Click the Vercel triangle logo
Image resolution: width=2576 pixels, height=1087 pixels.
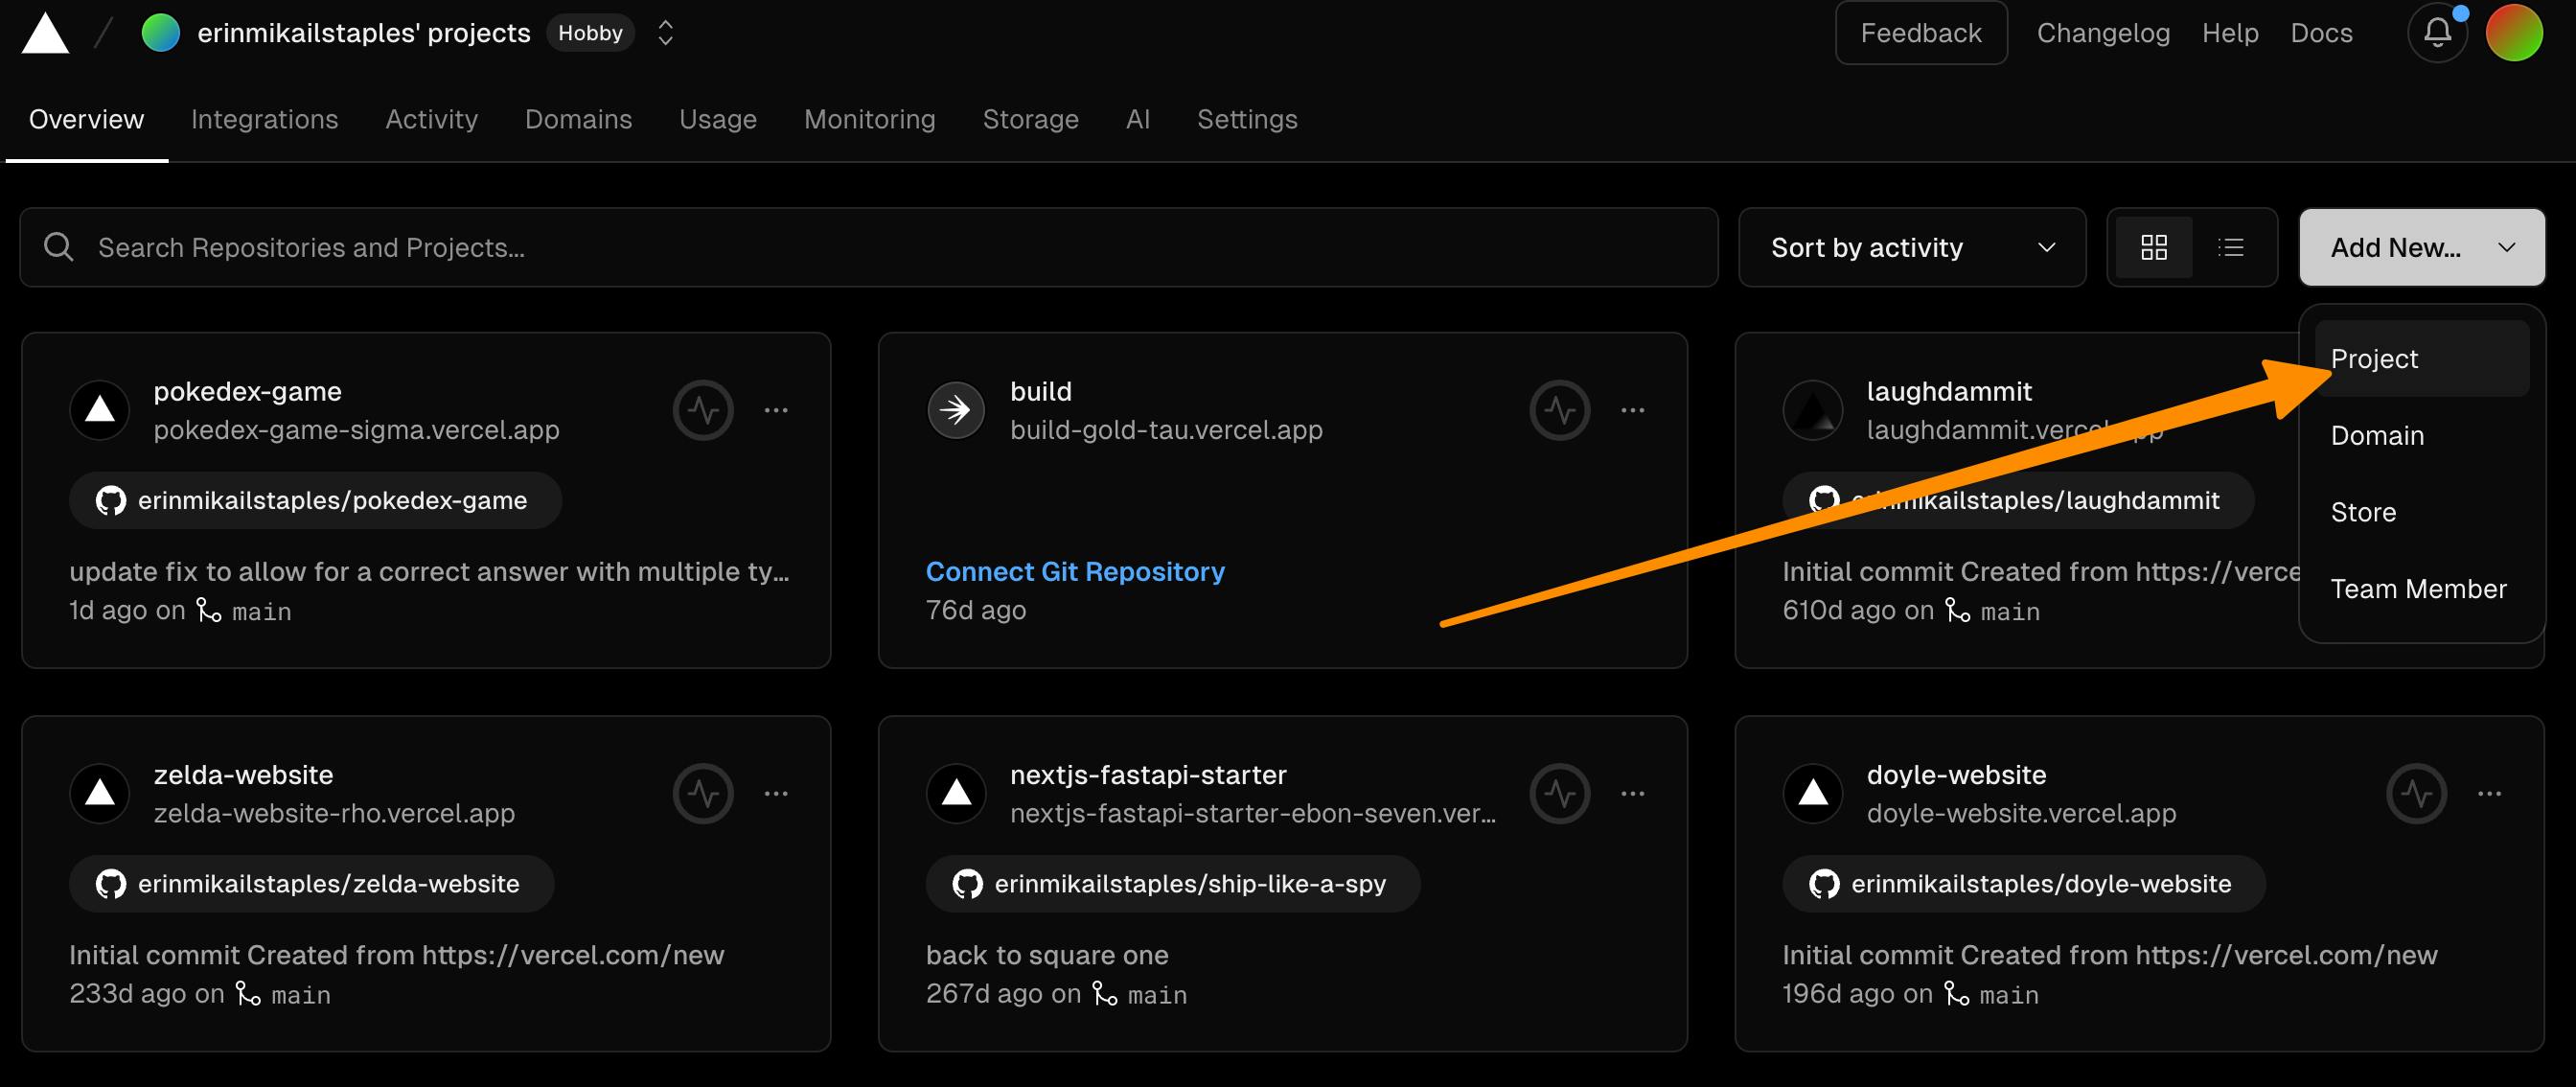click(x=45, y=33)
